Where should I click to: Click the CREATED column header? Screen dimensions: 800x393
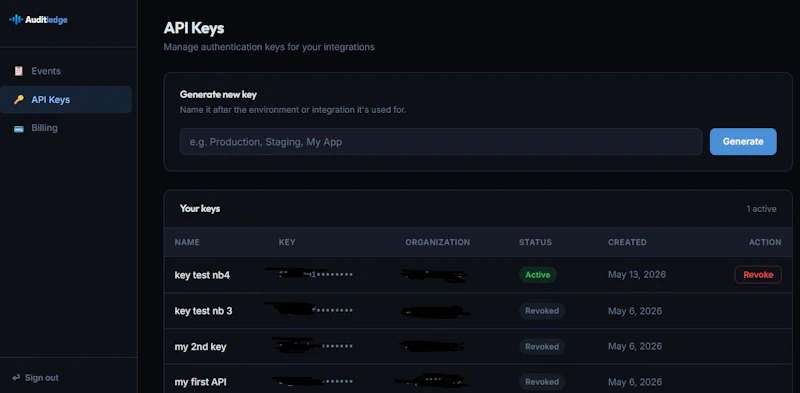click(x=627, y=242)
